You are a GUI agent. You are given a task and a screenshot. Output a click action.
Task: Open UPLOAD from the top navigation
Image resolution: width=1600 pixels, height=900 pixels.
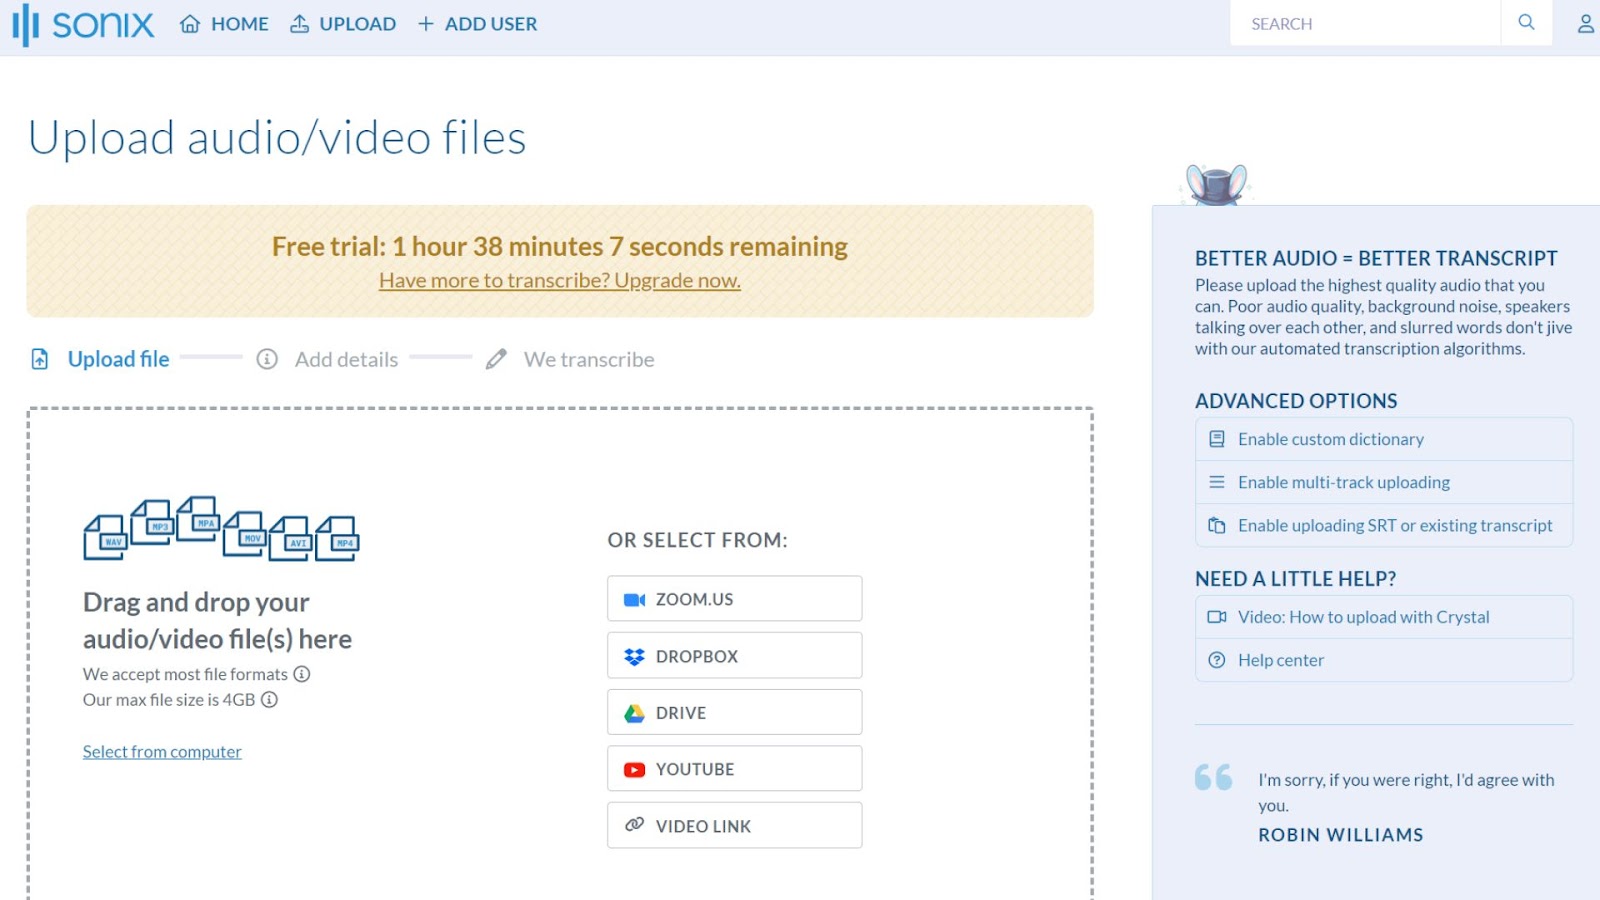(343, 24)
